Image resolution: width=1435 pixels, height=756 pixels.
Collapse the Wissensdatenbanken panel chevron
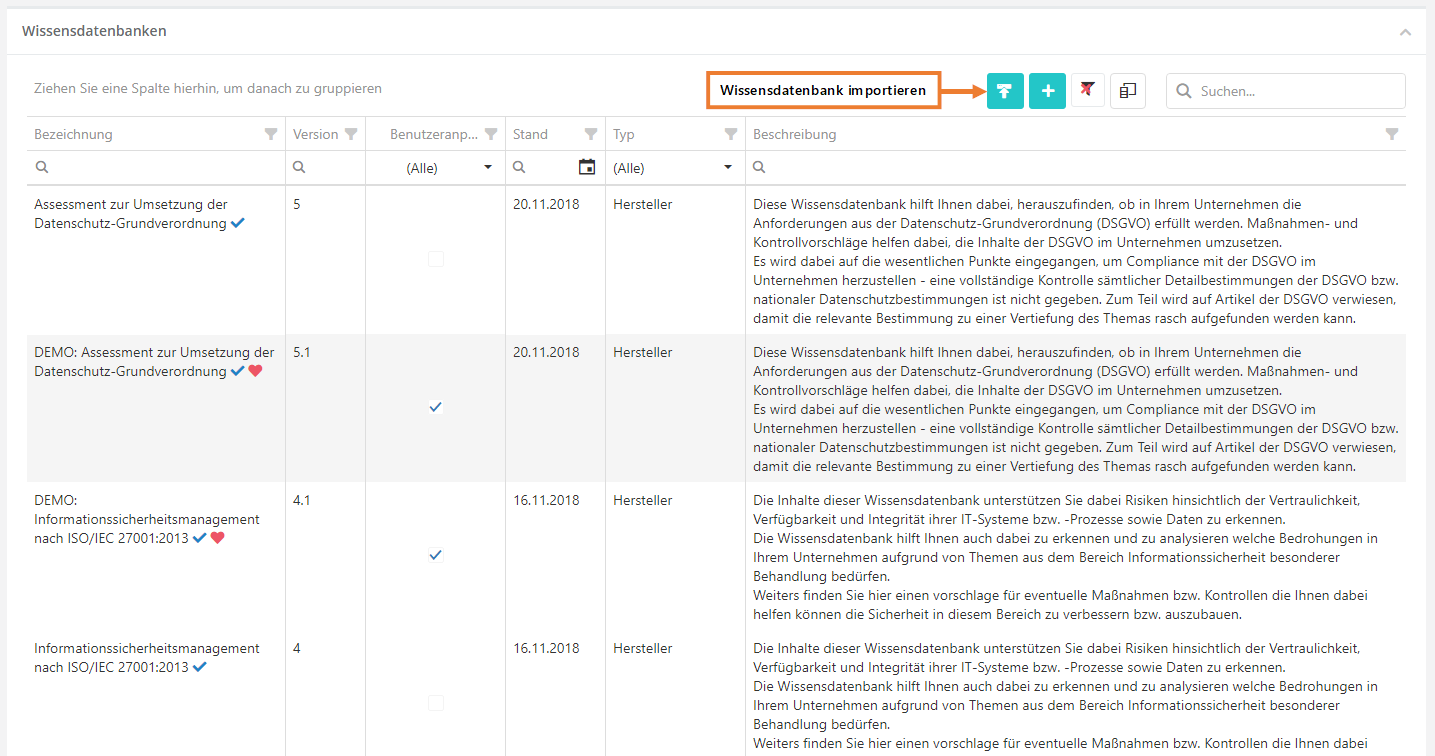1405,32
